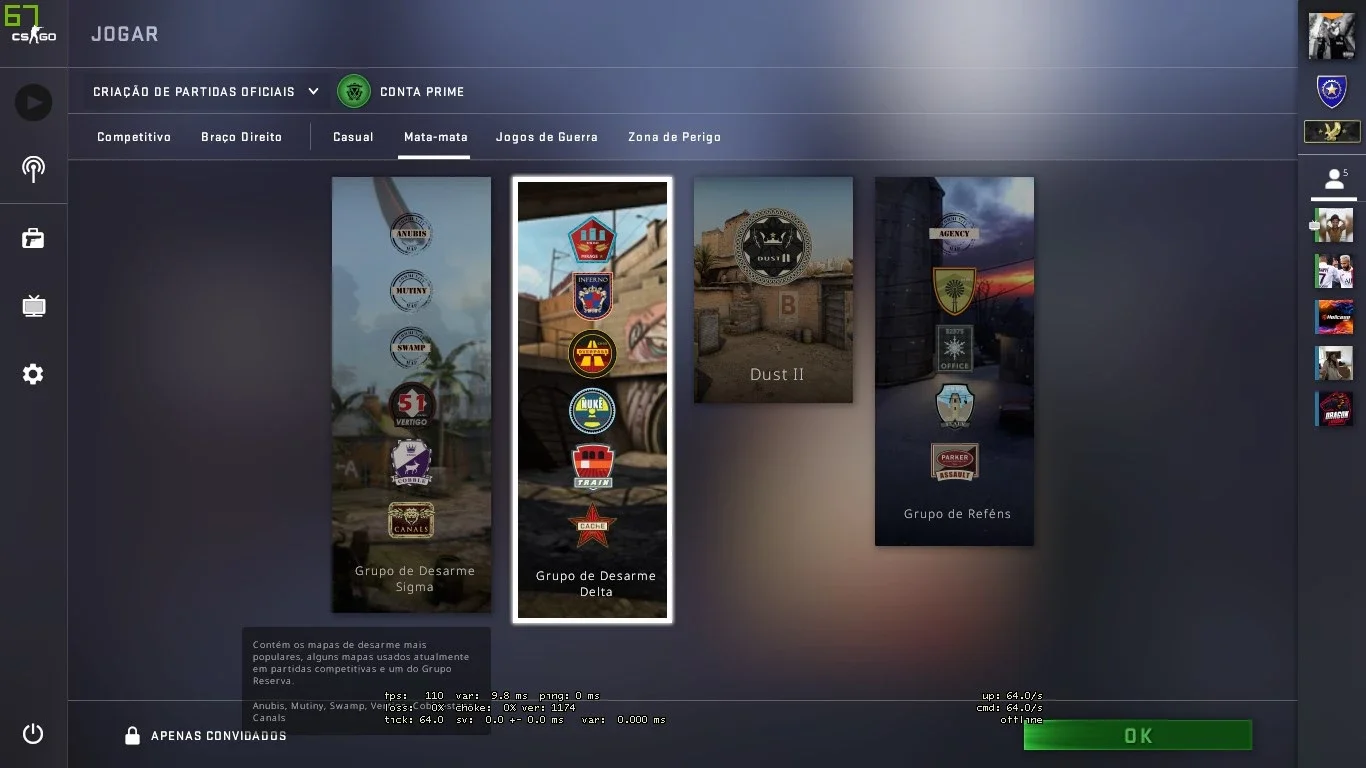Click the Nuke map badge

pyautogui.click(x=592, y=411)
